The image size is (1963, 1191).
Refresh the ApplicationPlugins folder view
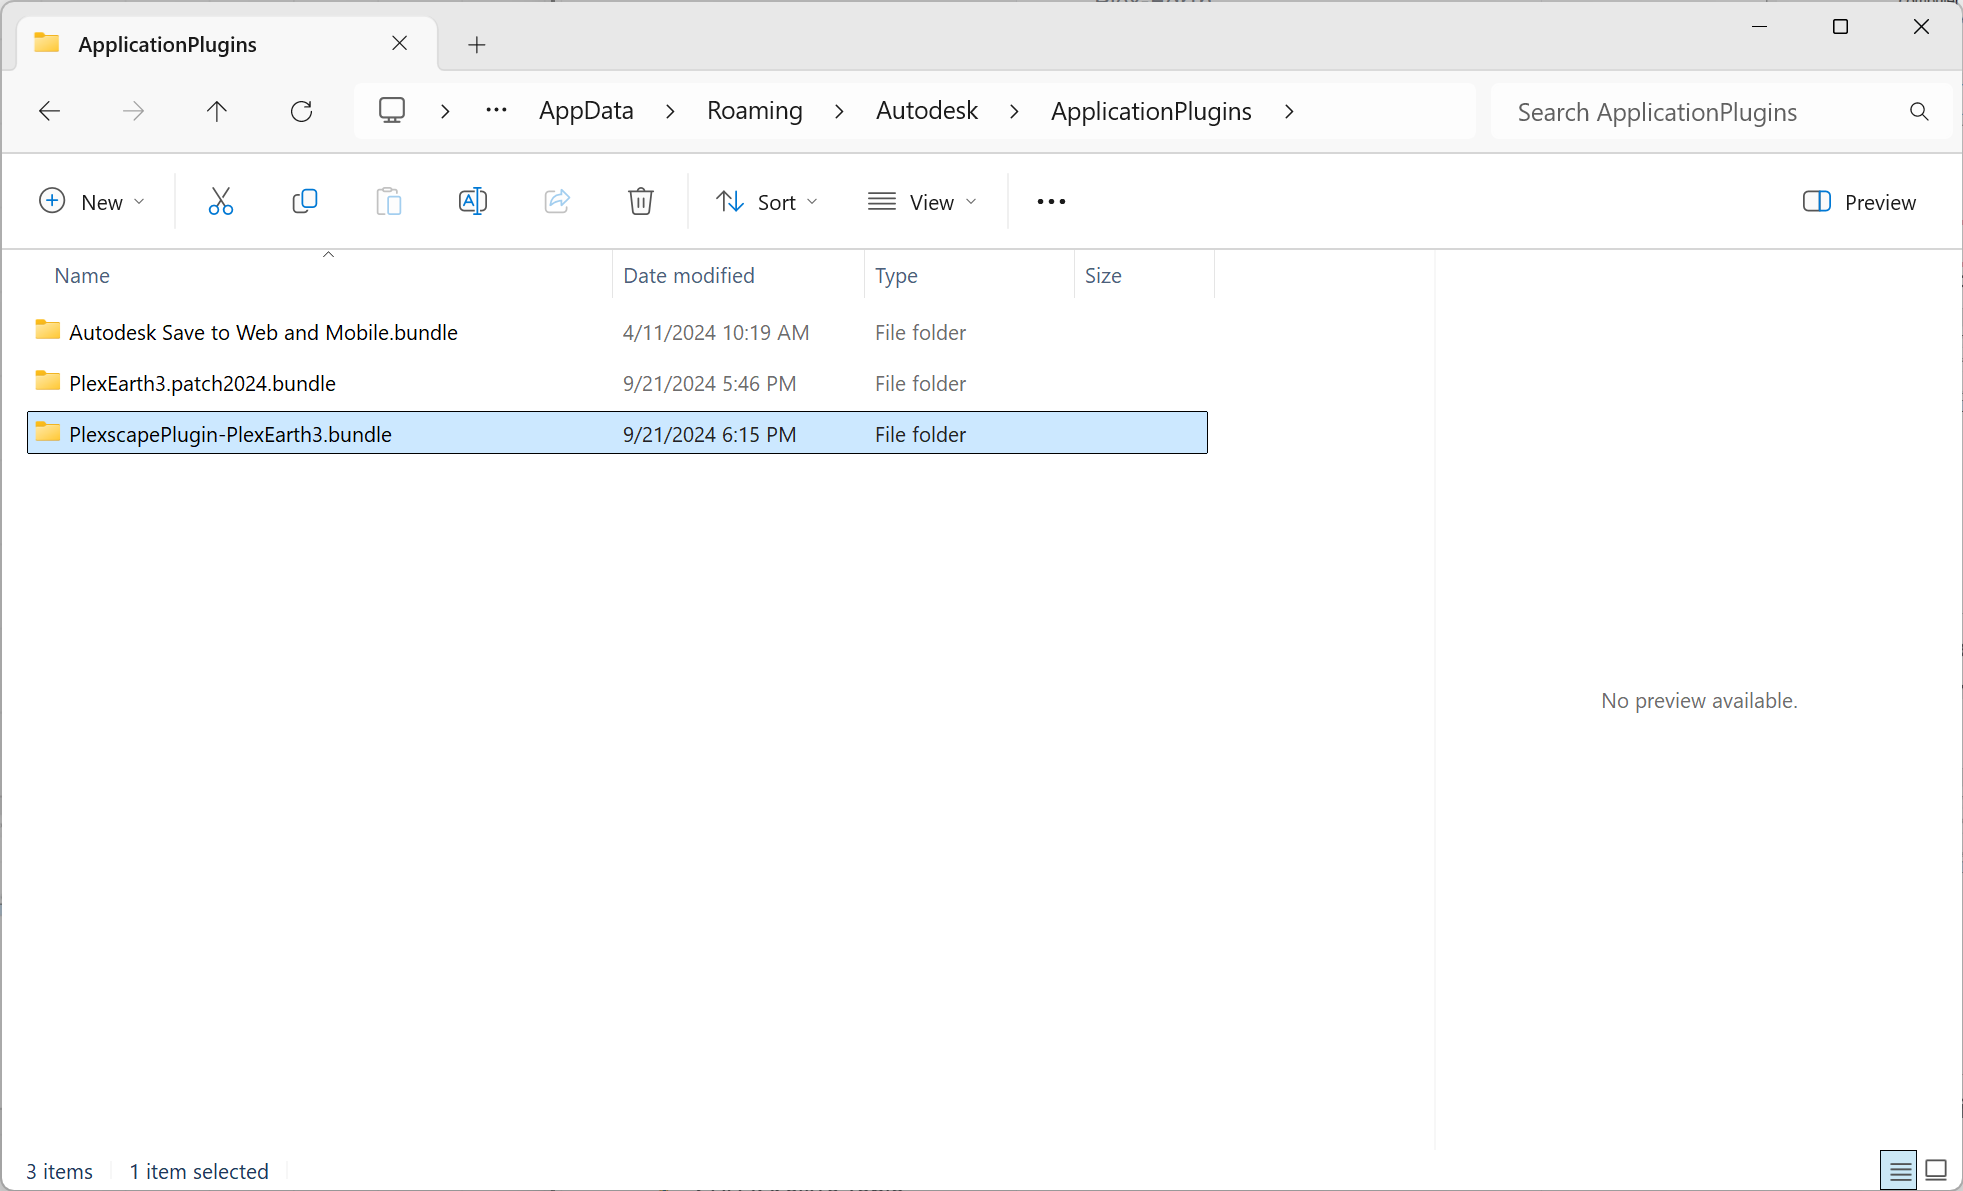pos(301,111)
